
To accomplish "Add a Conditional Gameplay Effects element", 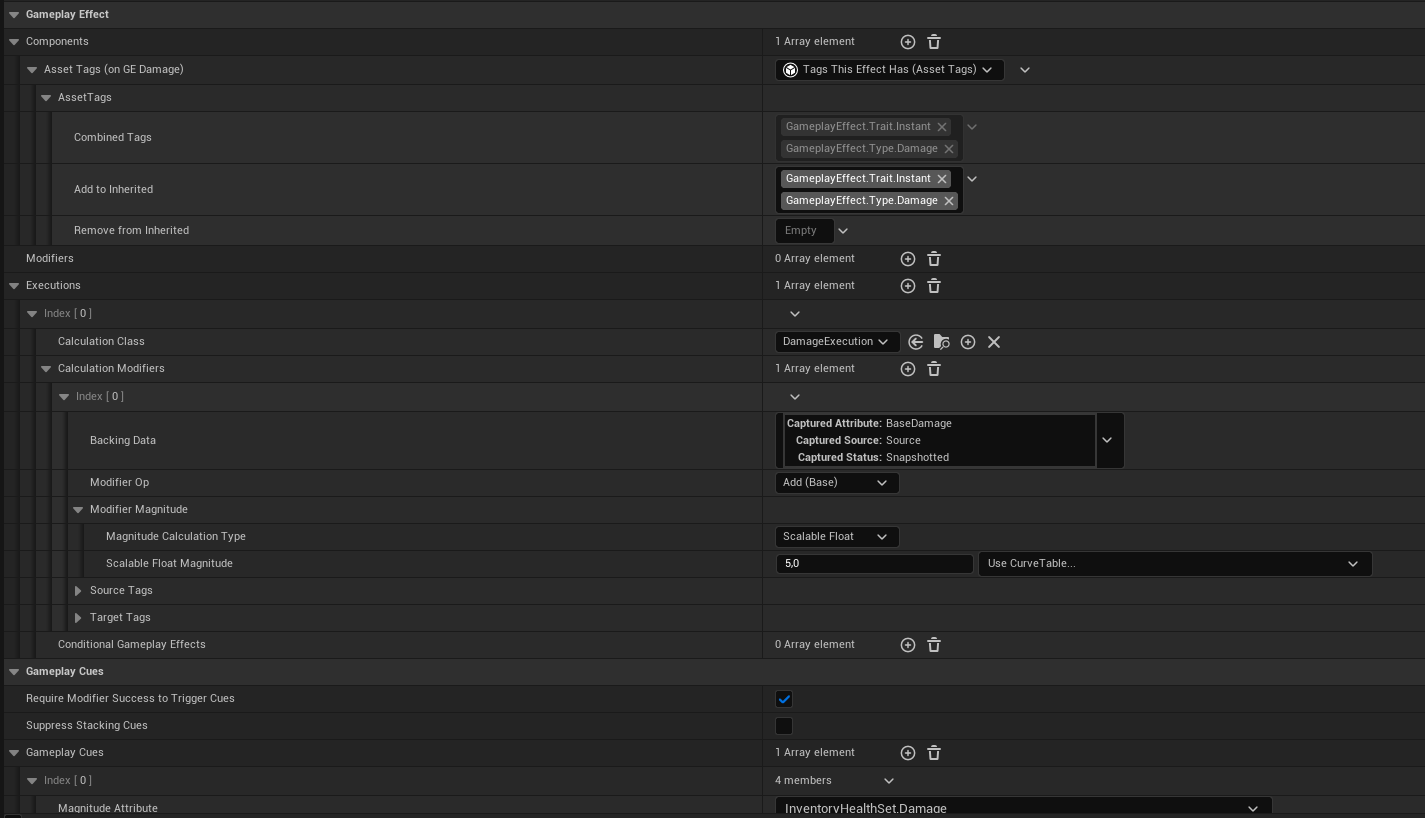I will (907, 645).
